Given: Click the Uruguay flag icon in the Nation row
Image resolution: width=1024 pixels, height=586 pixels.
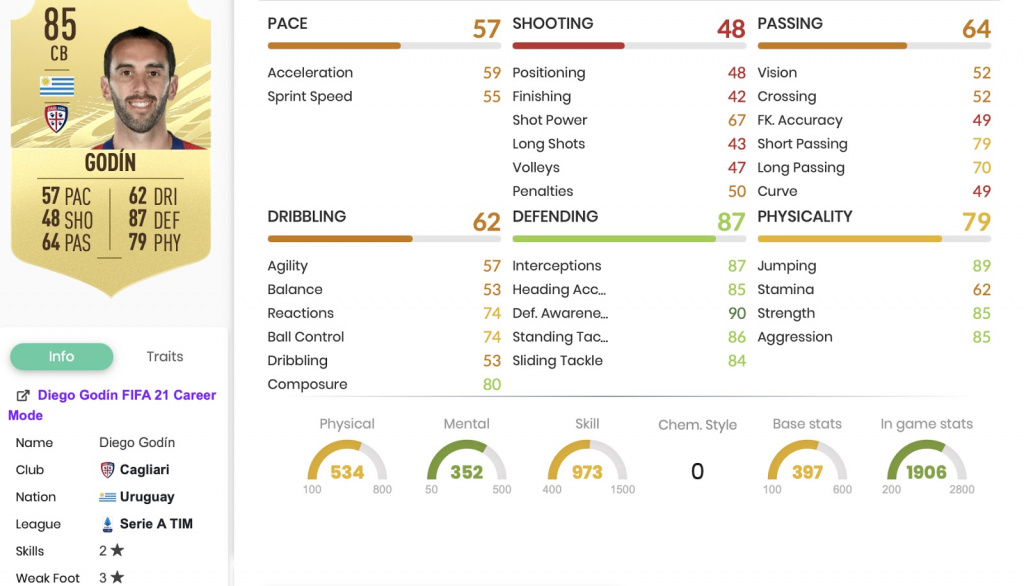Looking at the screenshot, I should point(107,497).
